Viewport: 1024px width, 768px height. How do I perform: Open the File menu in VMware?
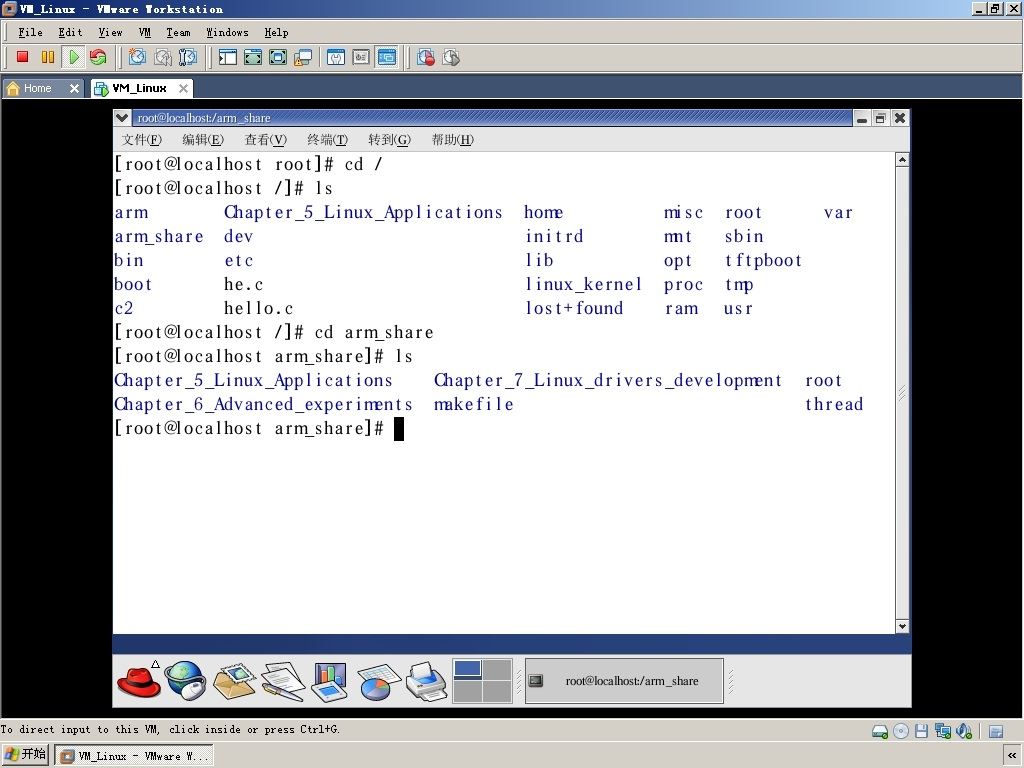[x=30, y=32]
